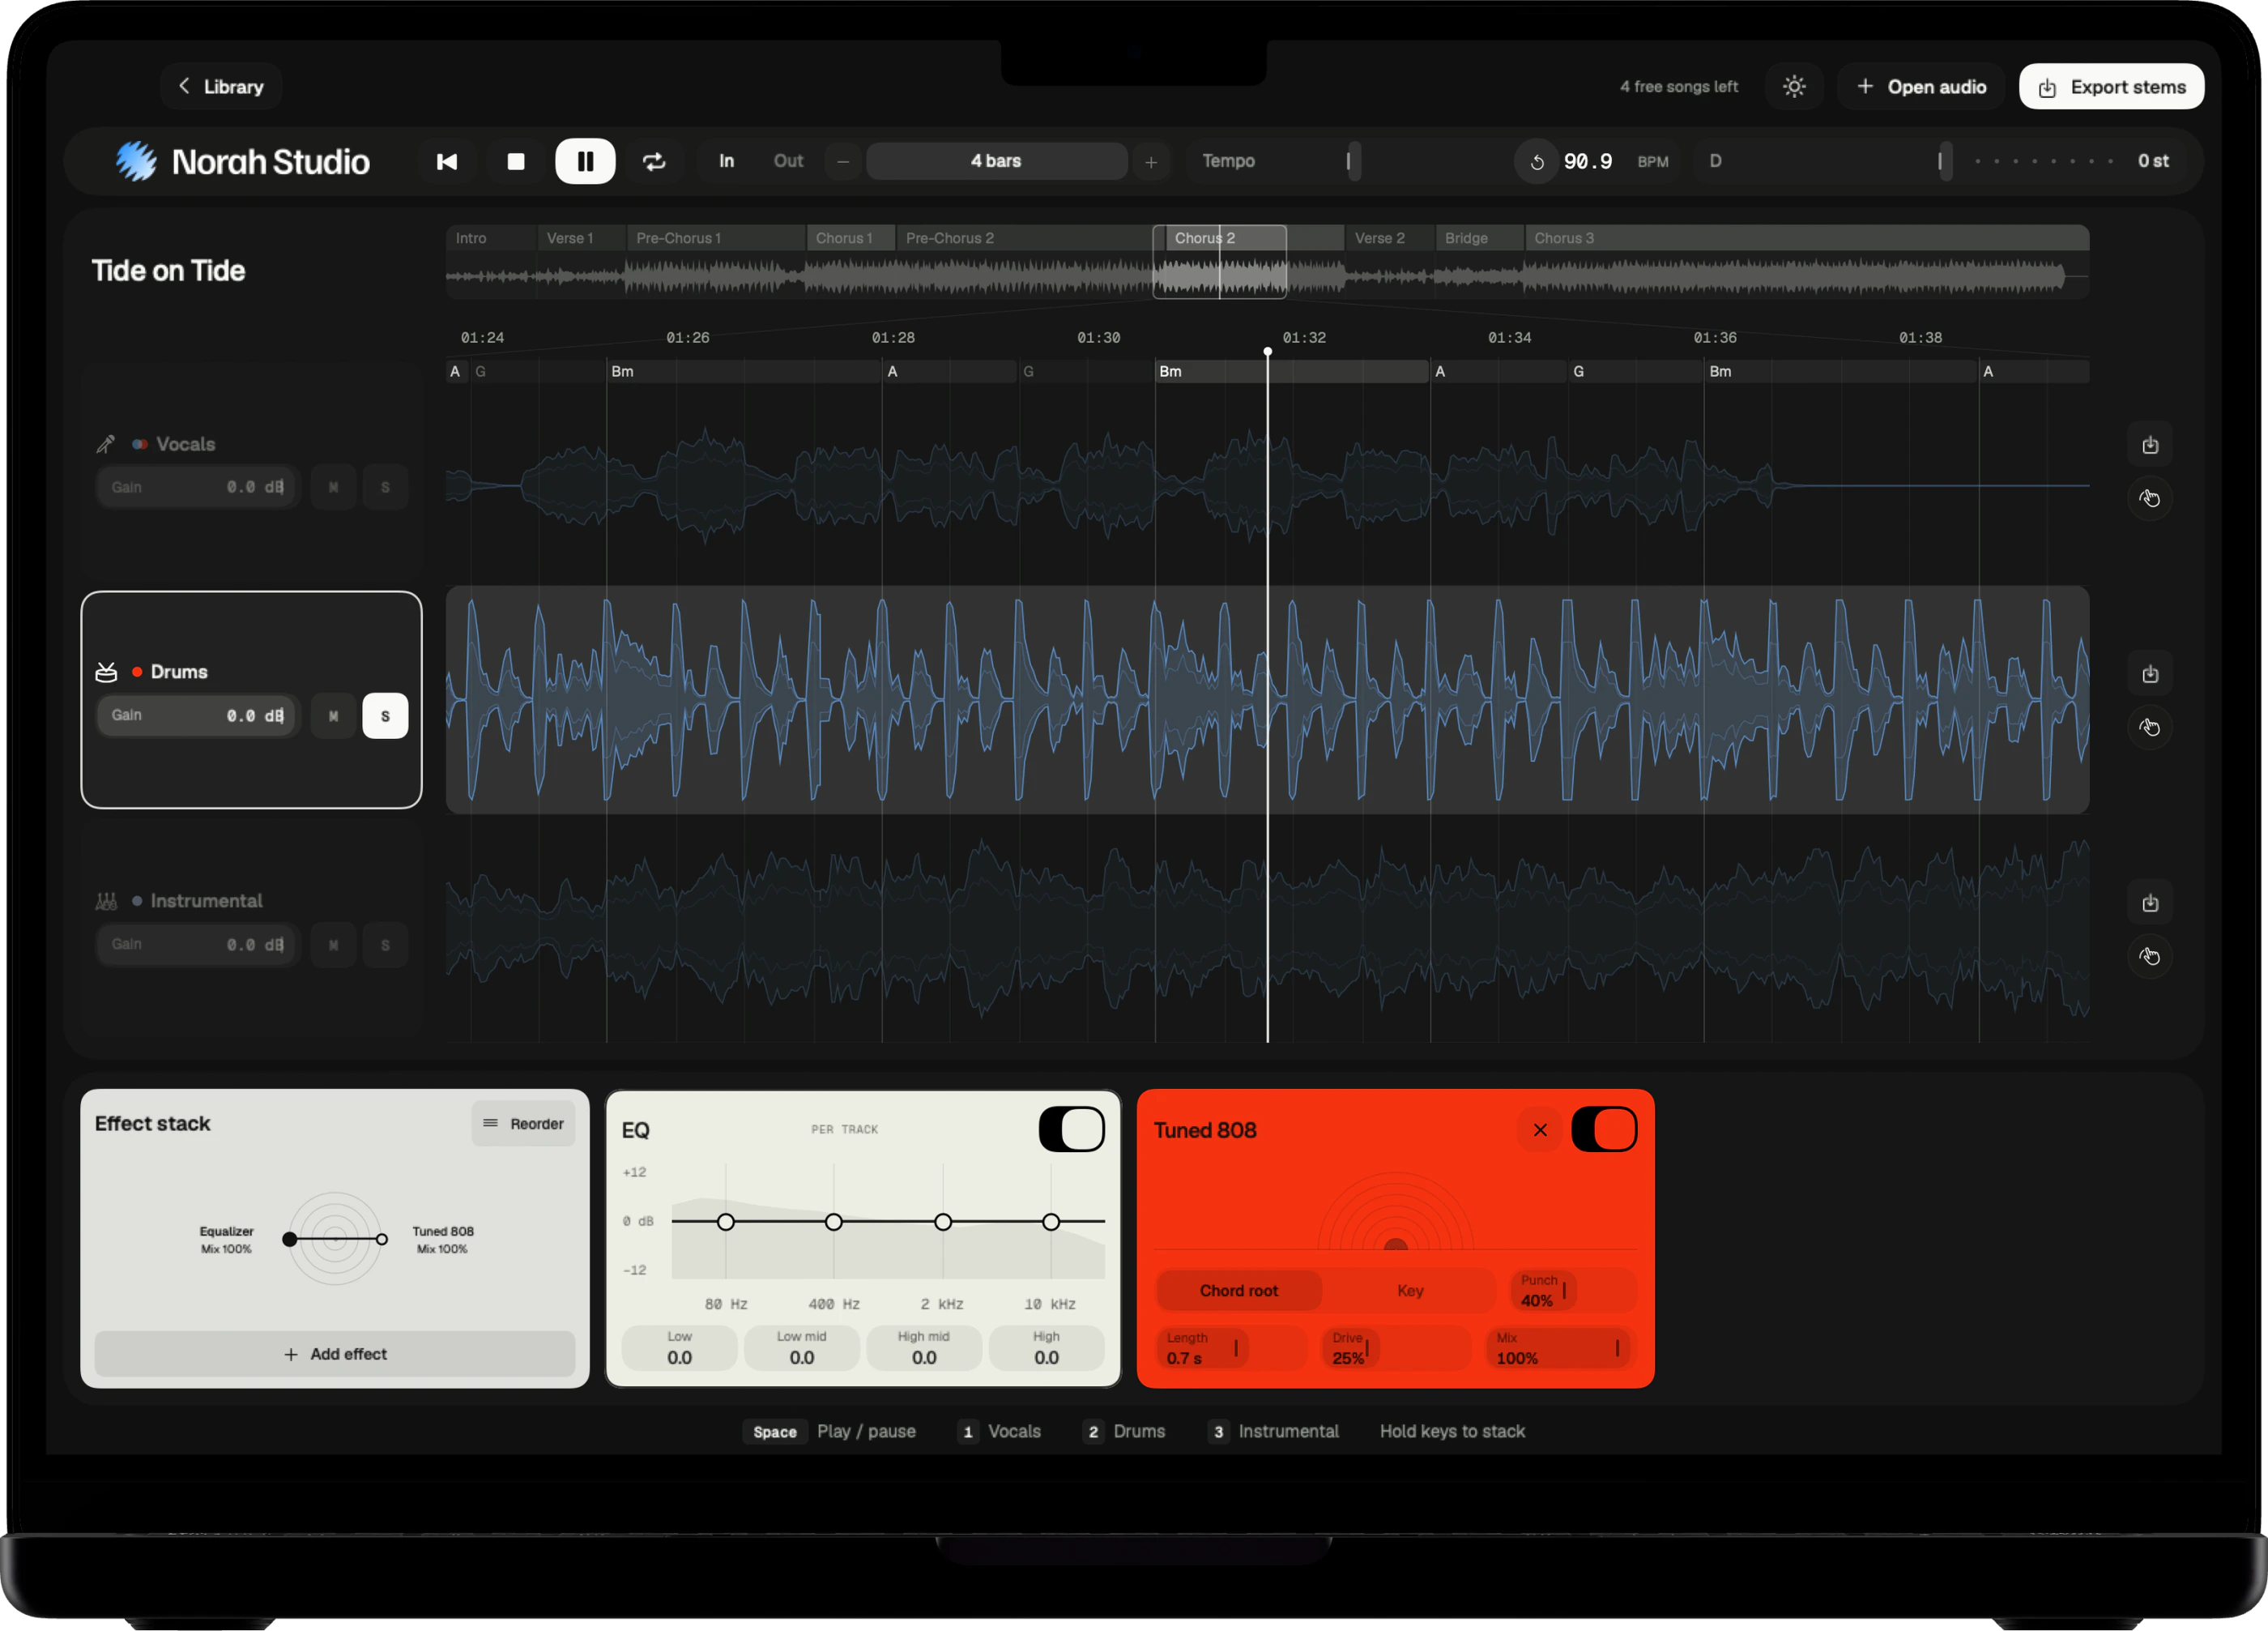
Task: Click the Drive 25% slider
Action: click(1396, 1348)
